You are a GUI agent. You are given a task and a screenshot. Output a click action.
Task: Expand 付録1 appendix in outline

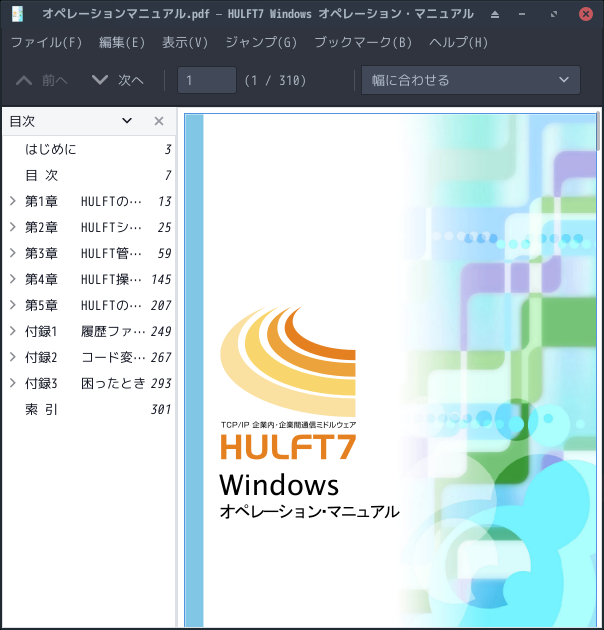coord(13,331)
